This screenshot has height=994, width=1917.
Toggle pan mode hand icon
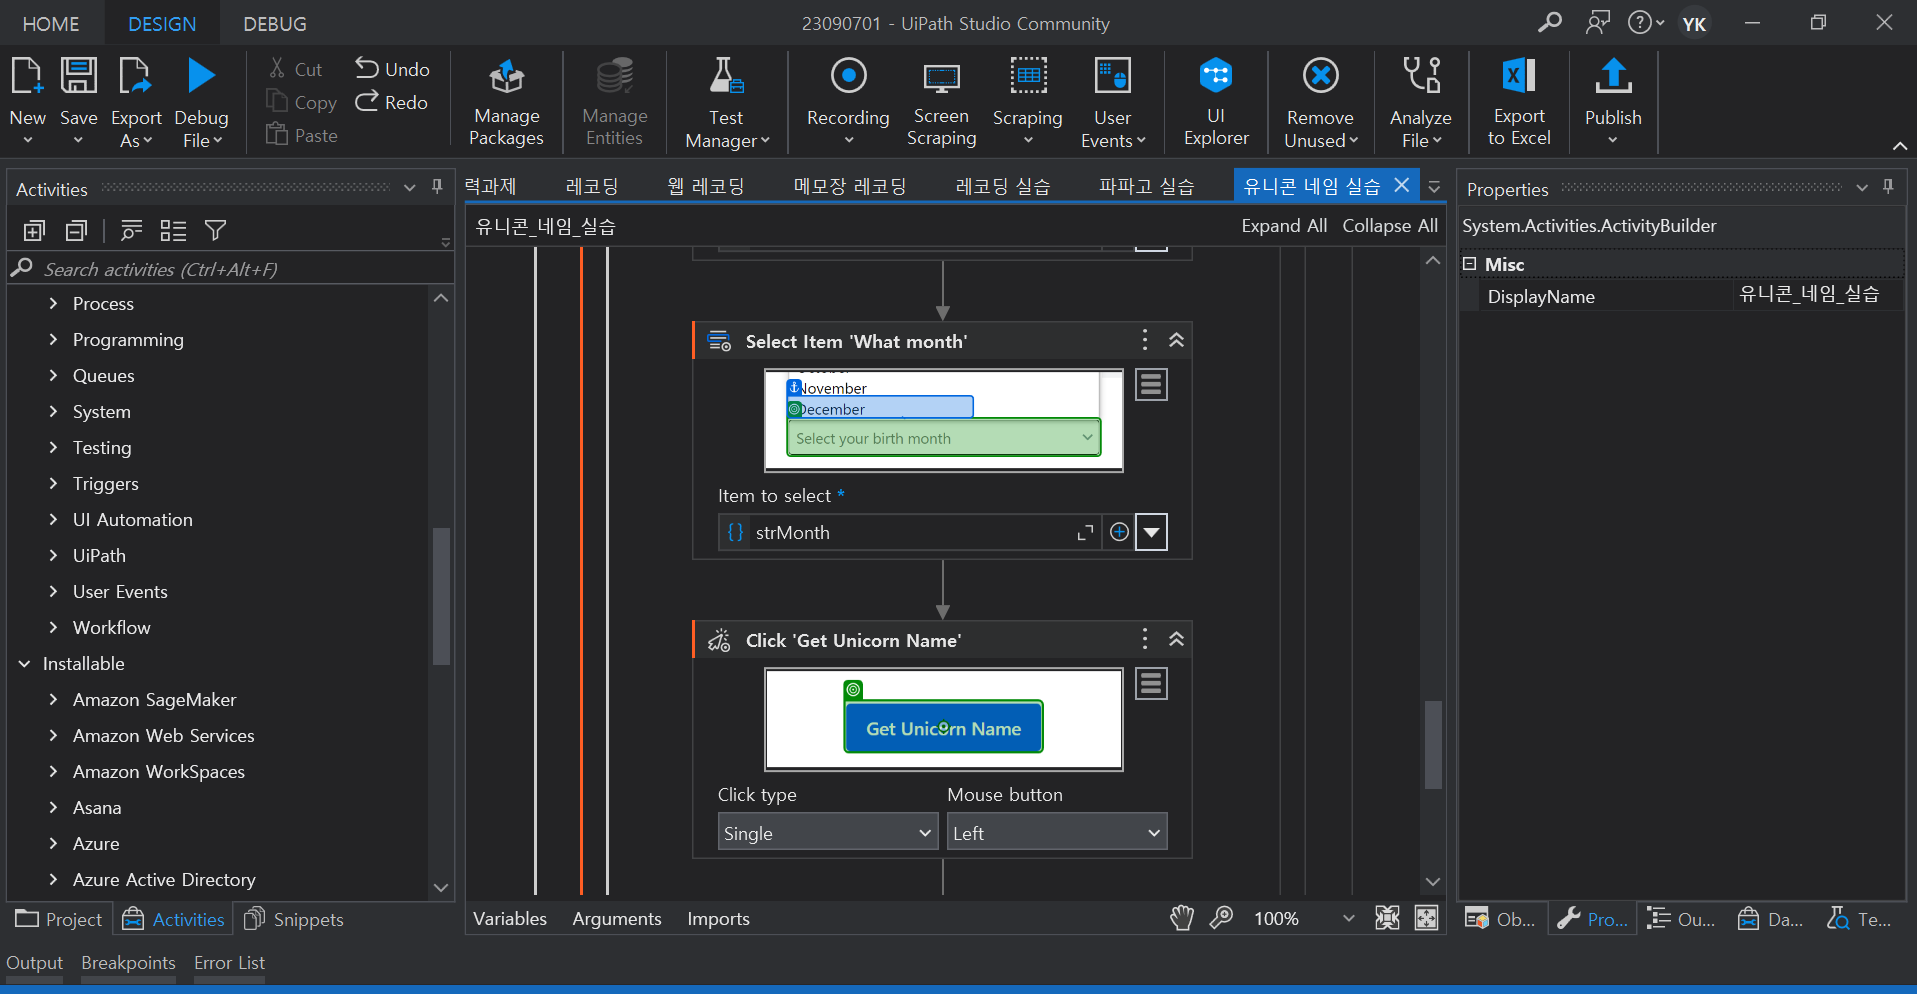pyautogui.click(x=1182, y=918)
